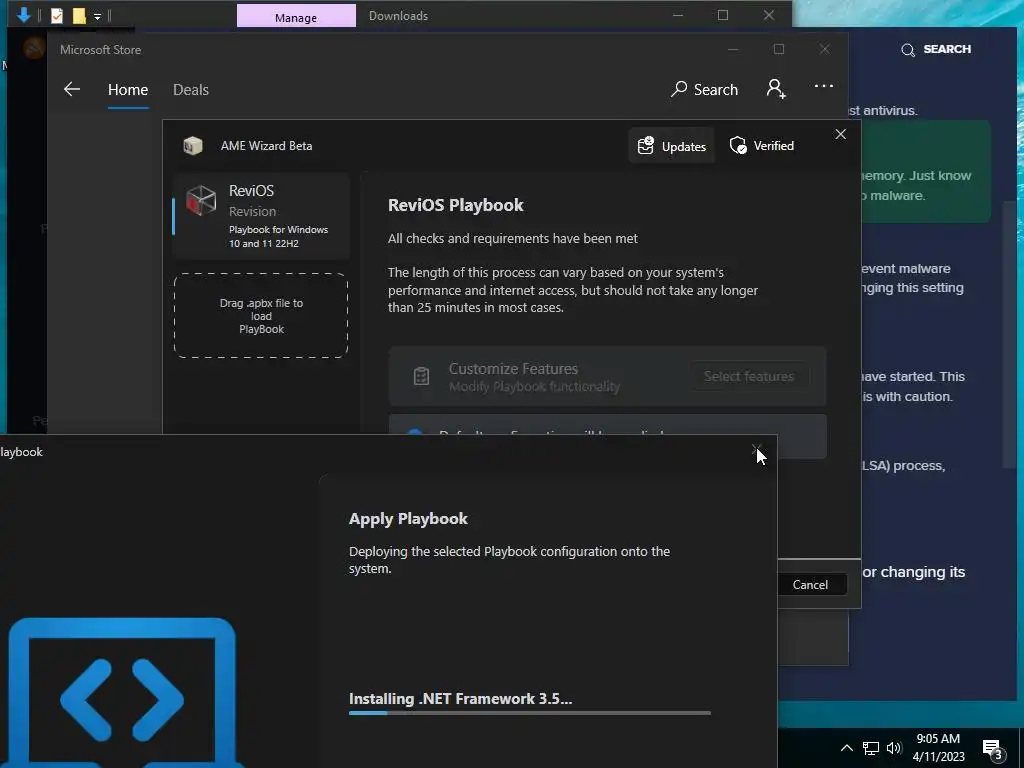The width and height of the screenshot is (1024, 768).
Task: Click the search magnifier icon on the background web page
Action: tap(908, 50)
